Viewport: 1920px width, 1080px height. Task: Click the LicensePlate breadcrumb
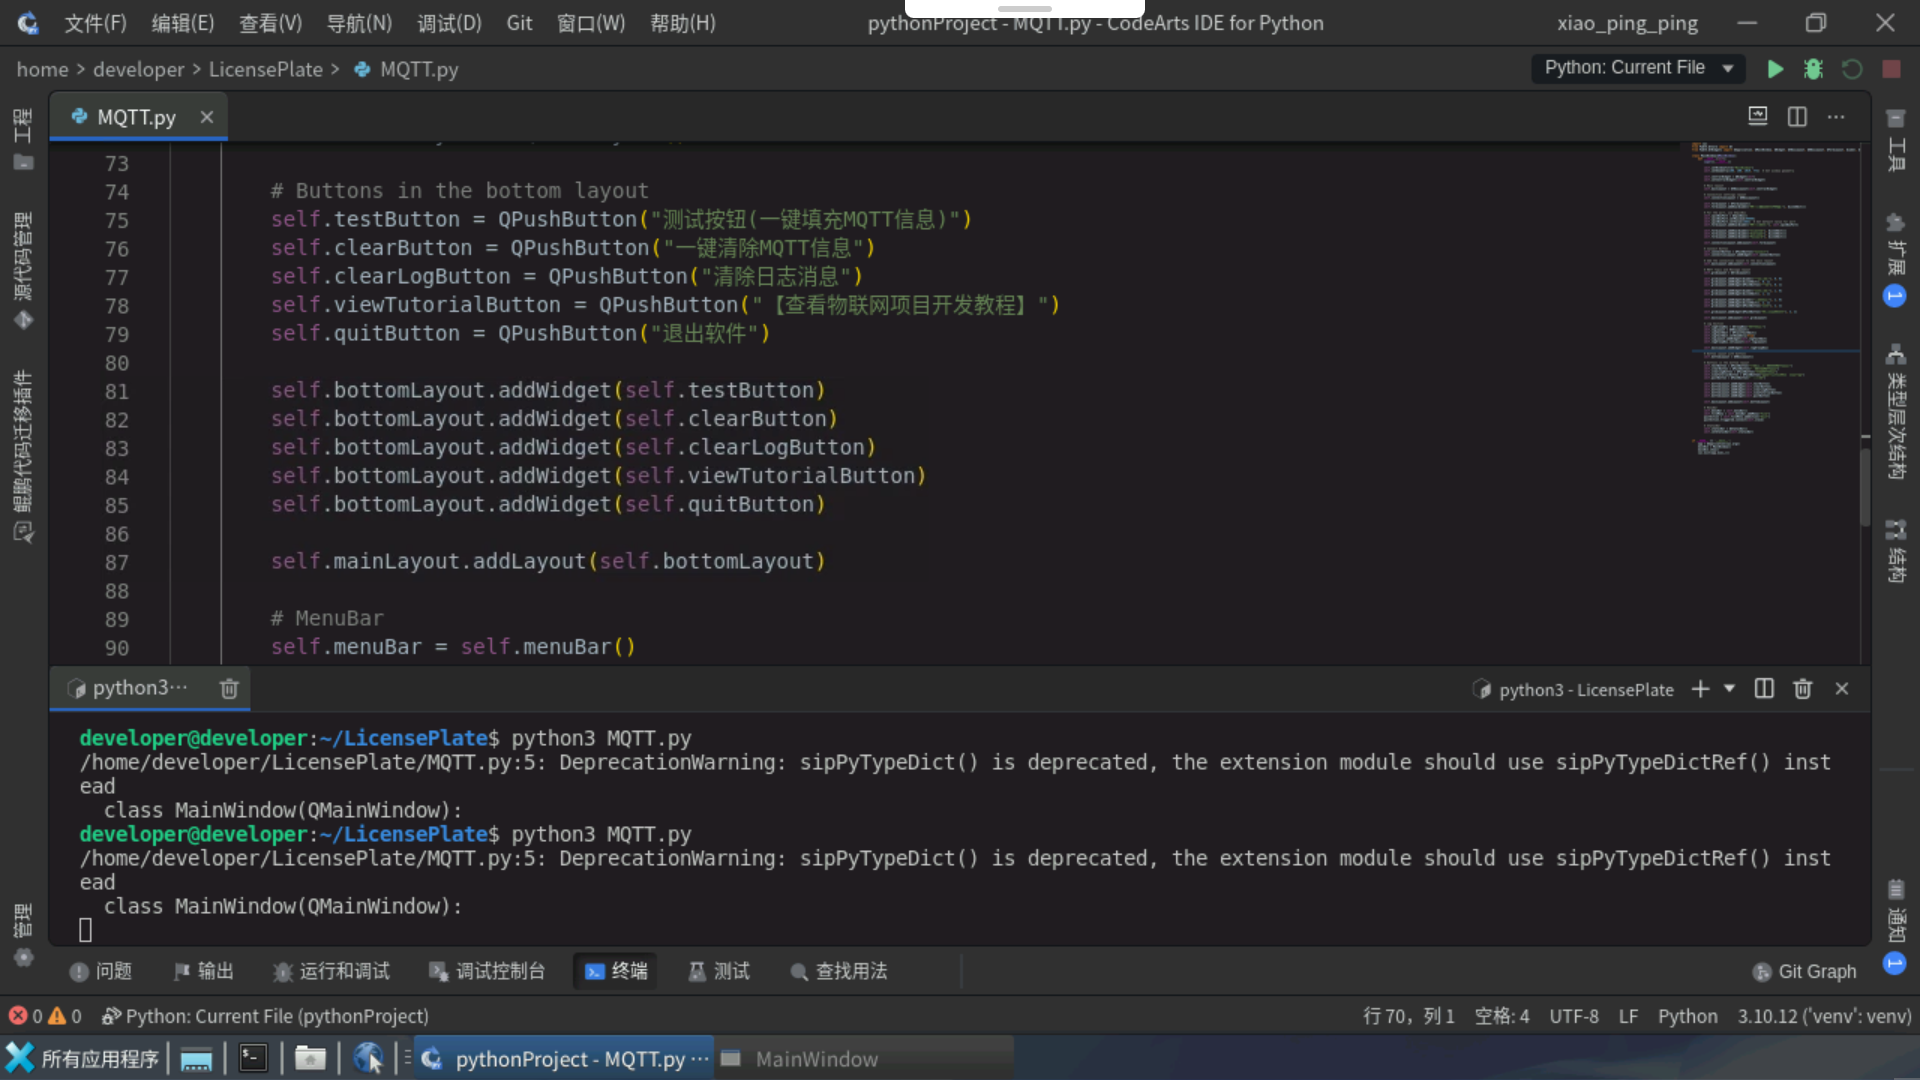pyautogui.click(x=265, y=69)
